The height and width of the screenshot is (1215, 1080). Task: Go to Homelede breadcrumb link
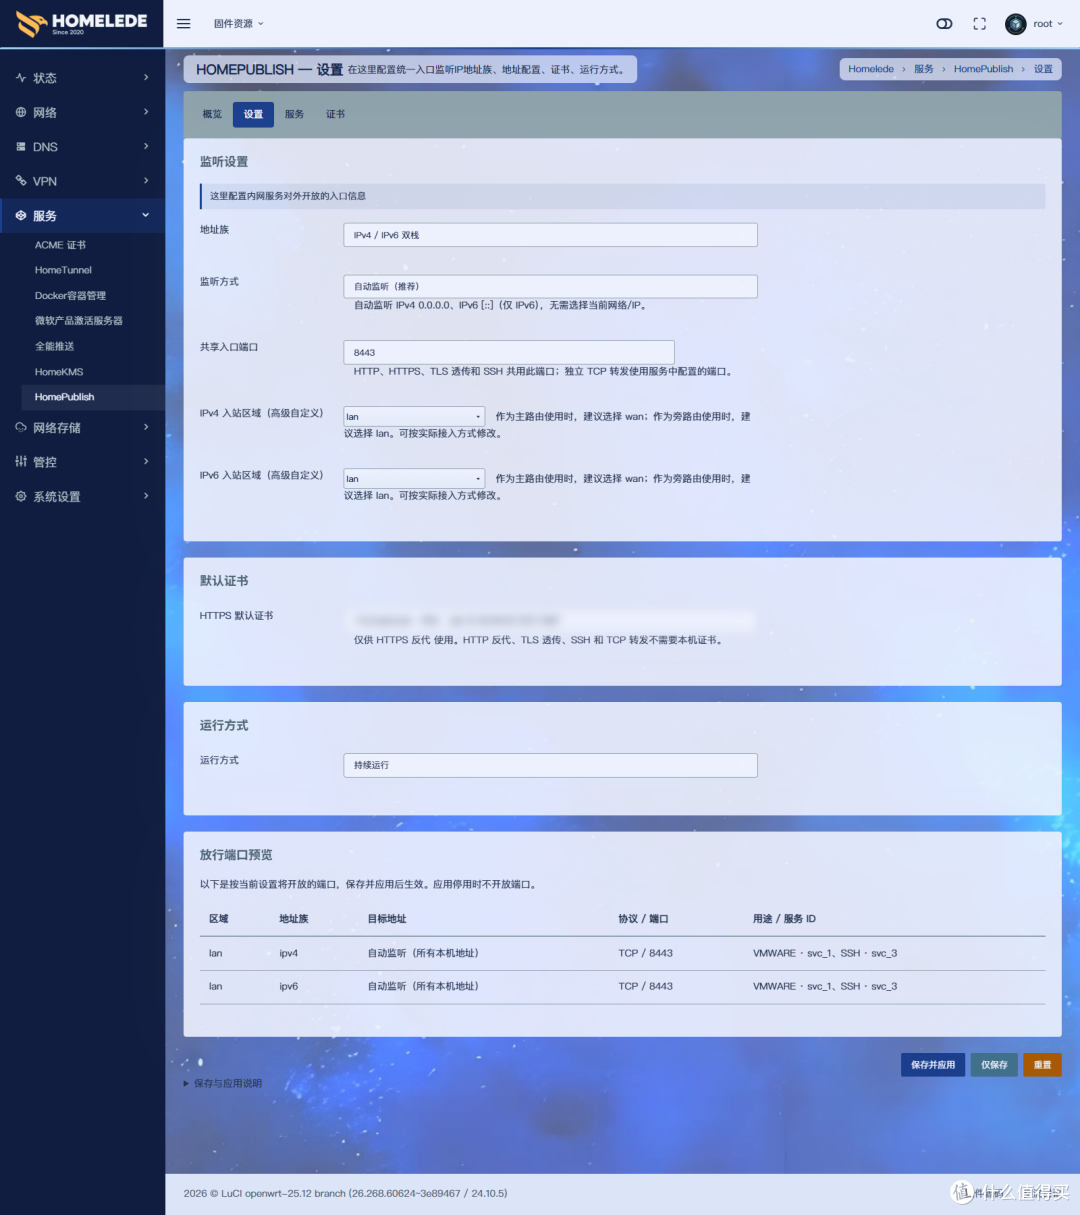(x=871, y=69)
